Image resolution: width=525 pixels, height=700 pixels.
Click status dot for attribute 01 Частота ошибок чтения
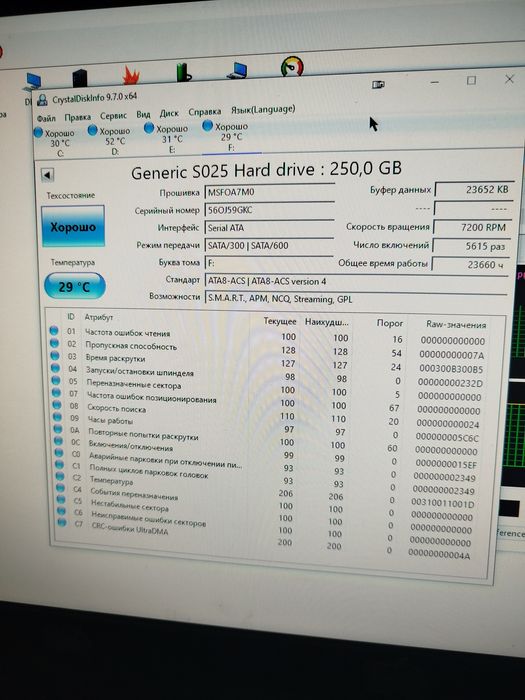point(54,330)
